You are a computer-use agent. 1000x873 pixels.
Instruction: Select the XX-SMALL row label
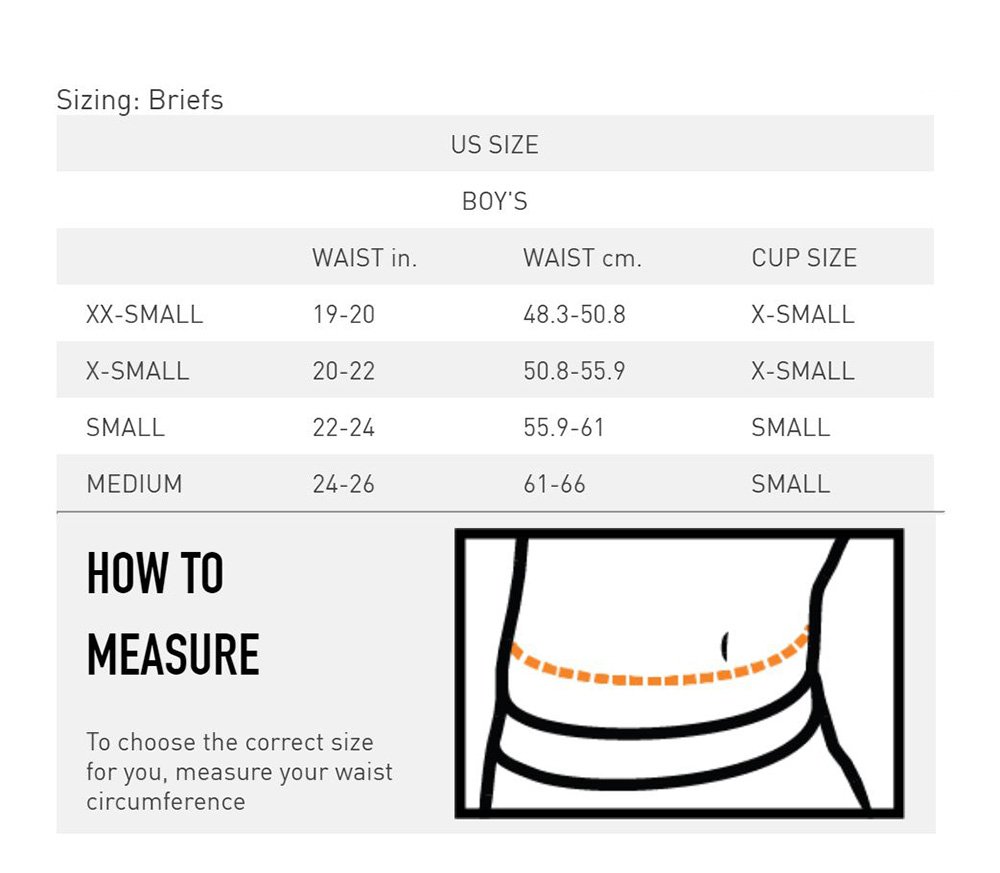coord(145,314)
